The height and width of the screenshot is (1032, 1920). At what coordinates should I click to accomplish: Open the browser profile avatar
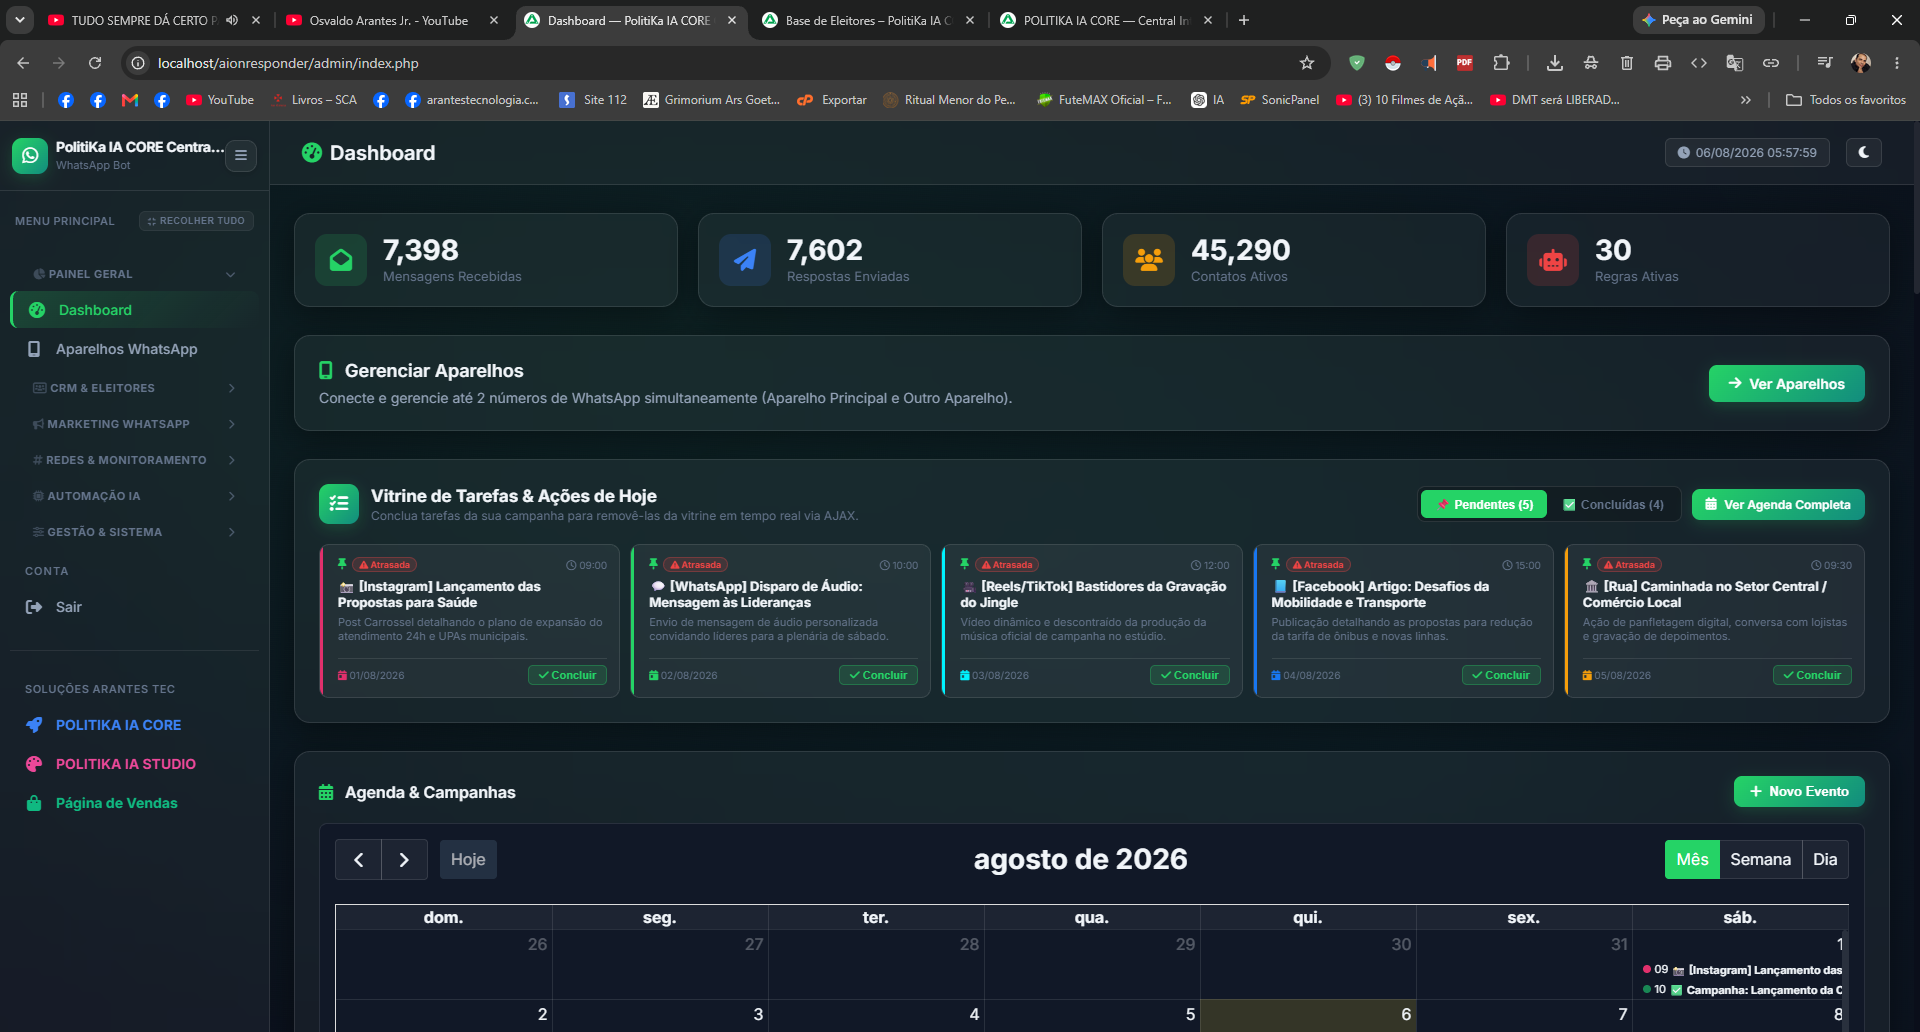pyautogui.click(x=1861, y=63)
